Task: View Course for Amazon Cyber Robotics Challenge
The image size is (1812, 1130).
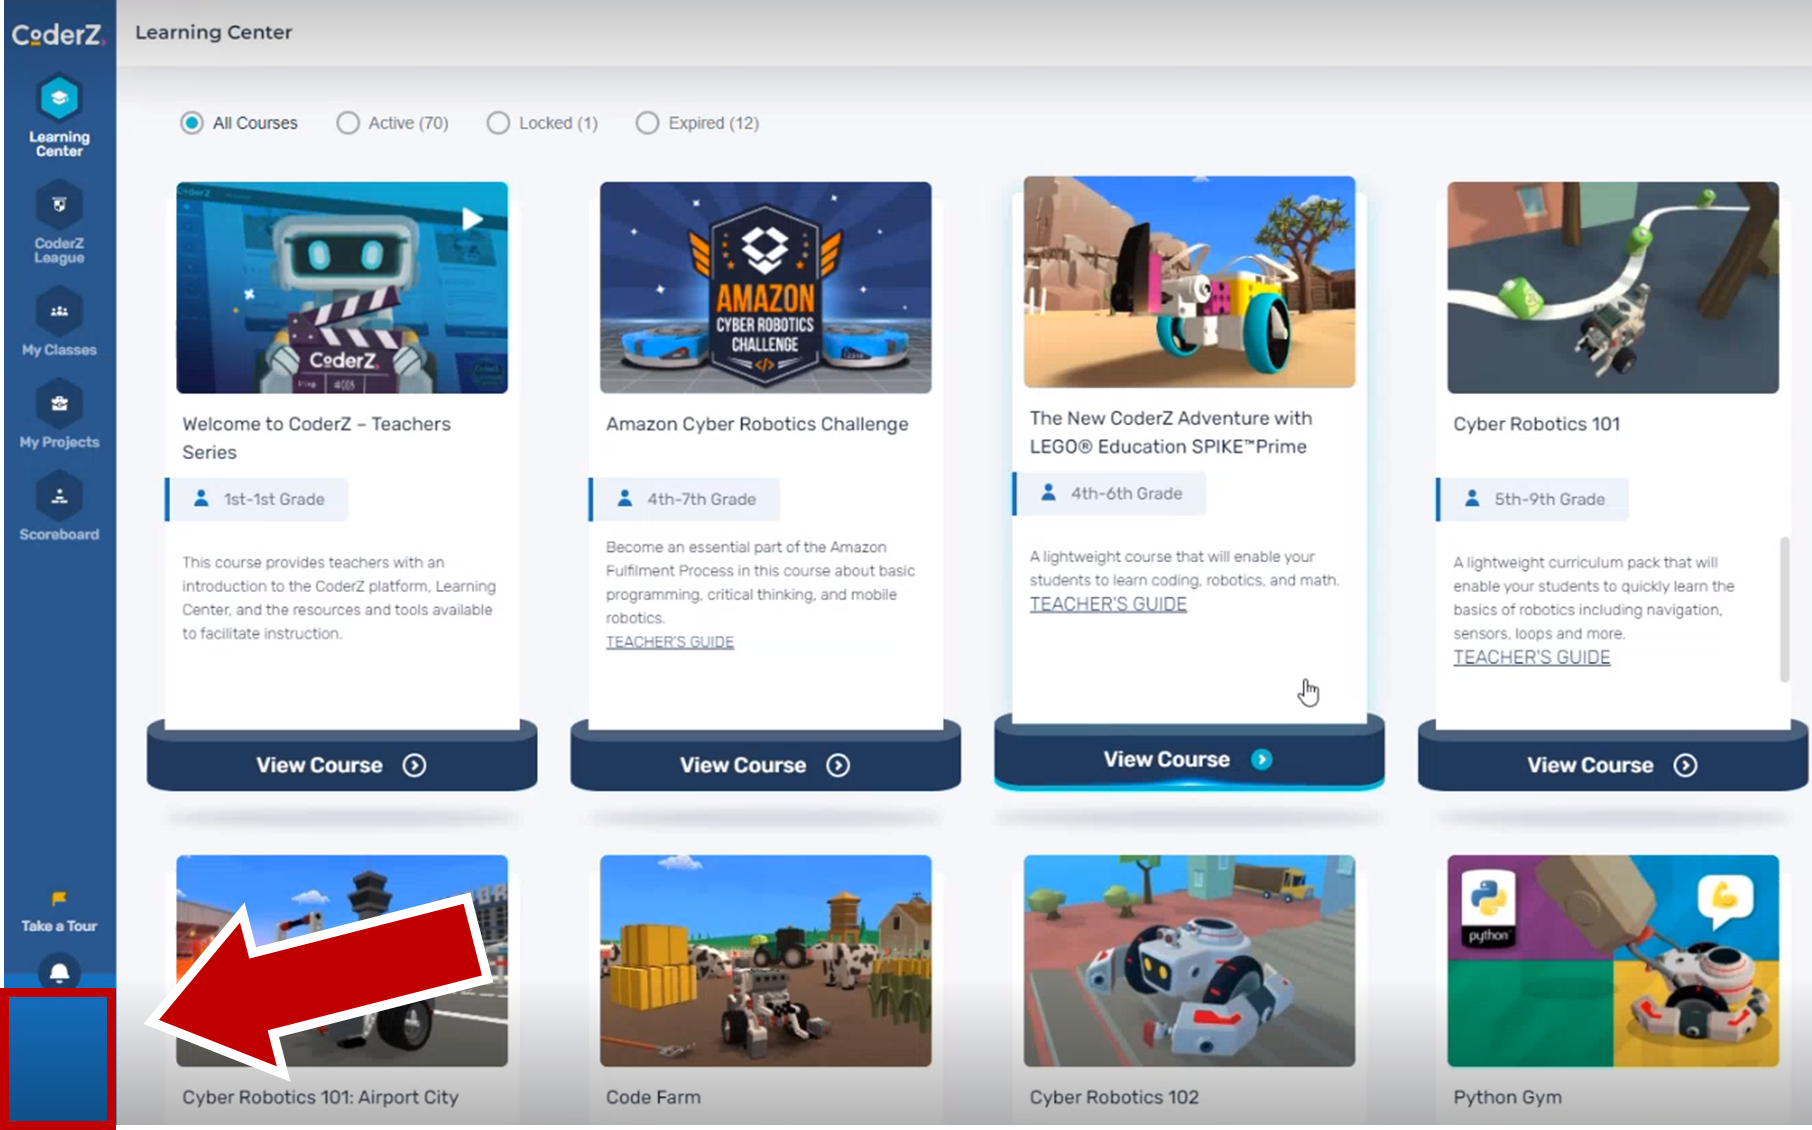Action: [766, 765]
